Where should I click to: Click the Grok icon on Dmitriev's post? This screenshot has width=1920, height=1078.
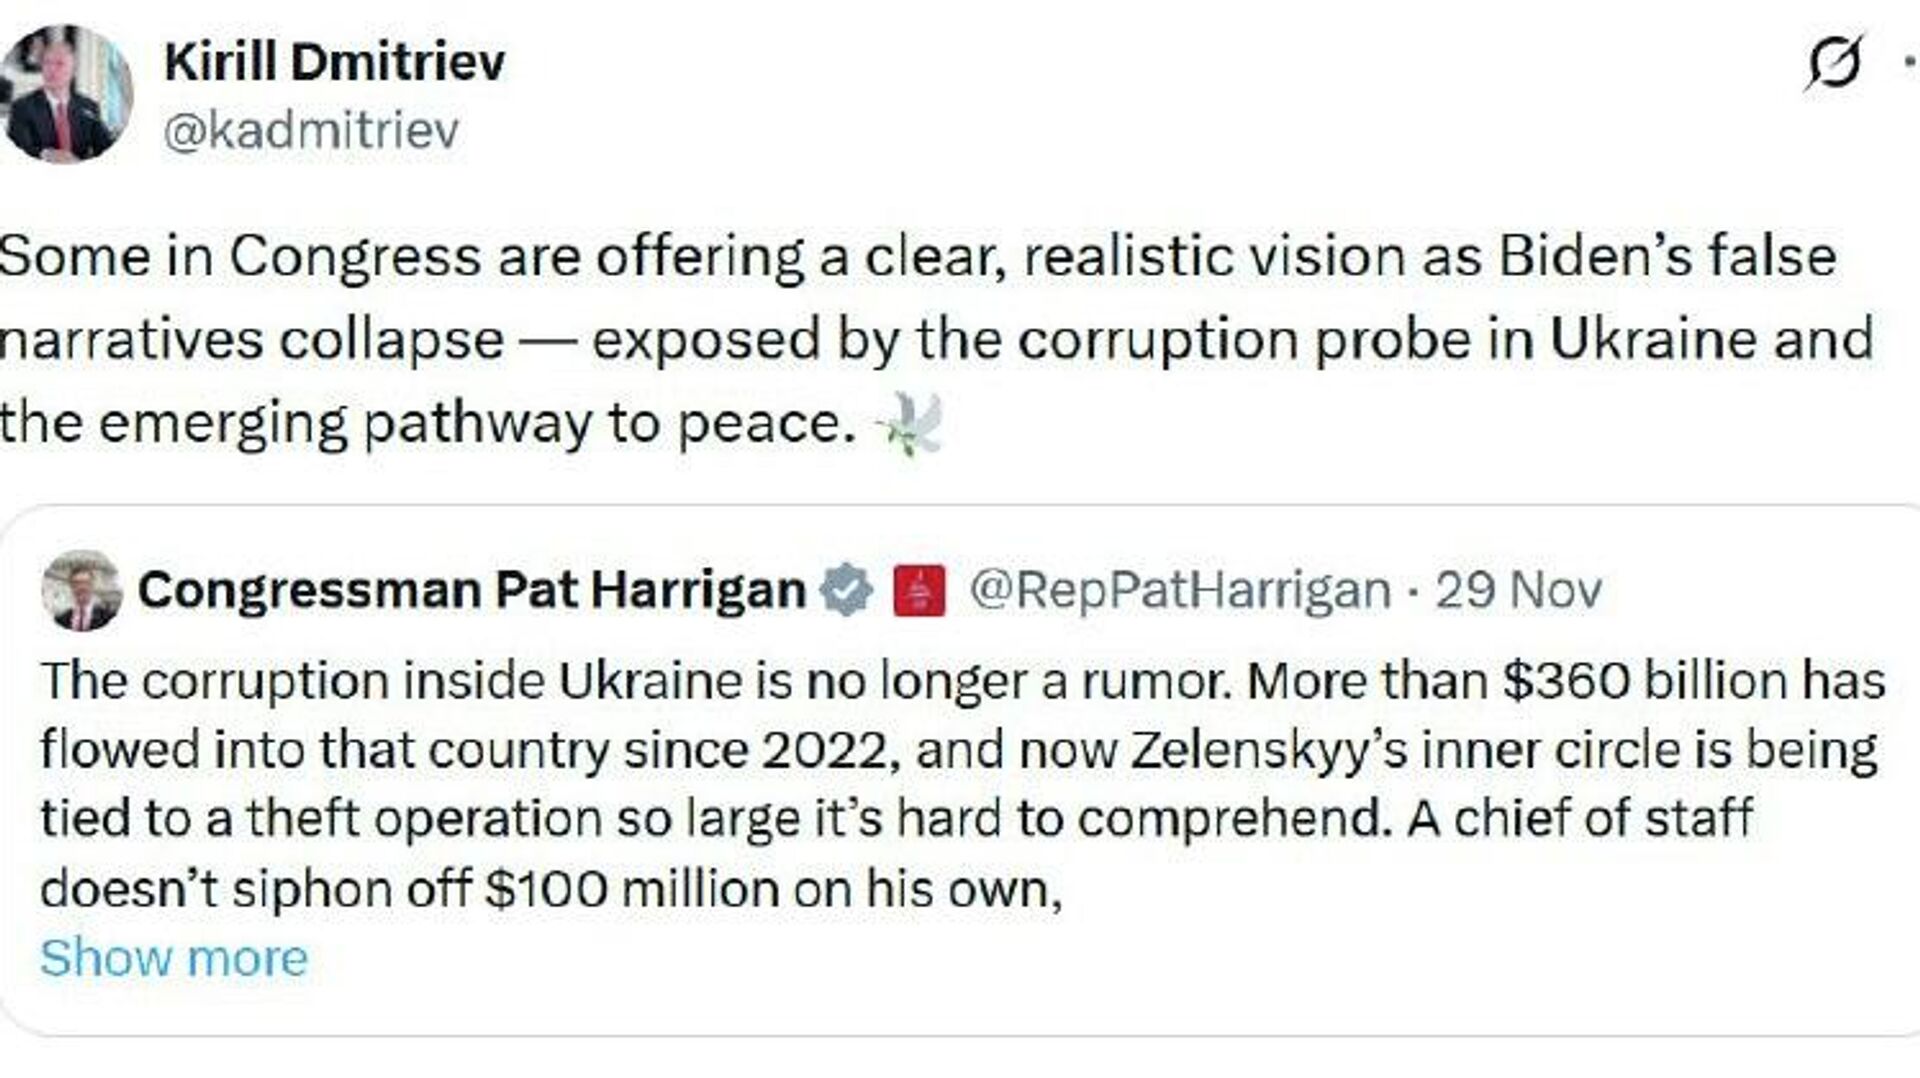click(1835, 64)
